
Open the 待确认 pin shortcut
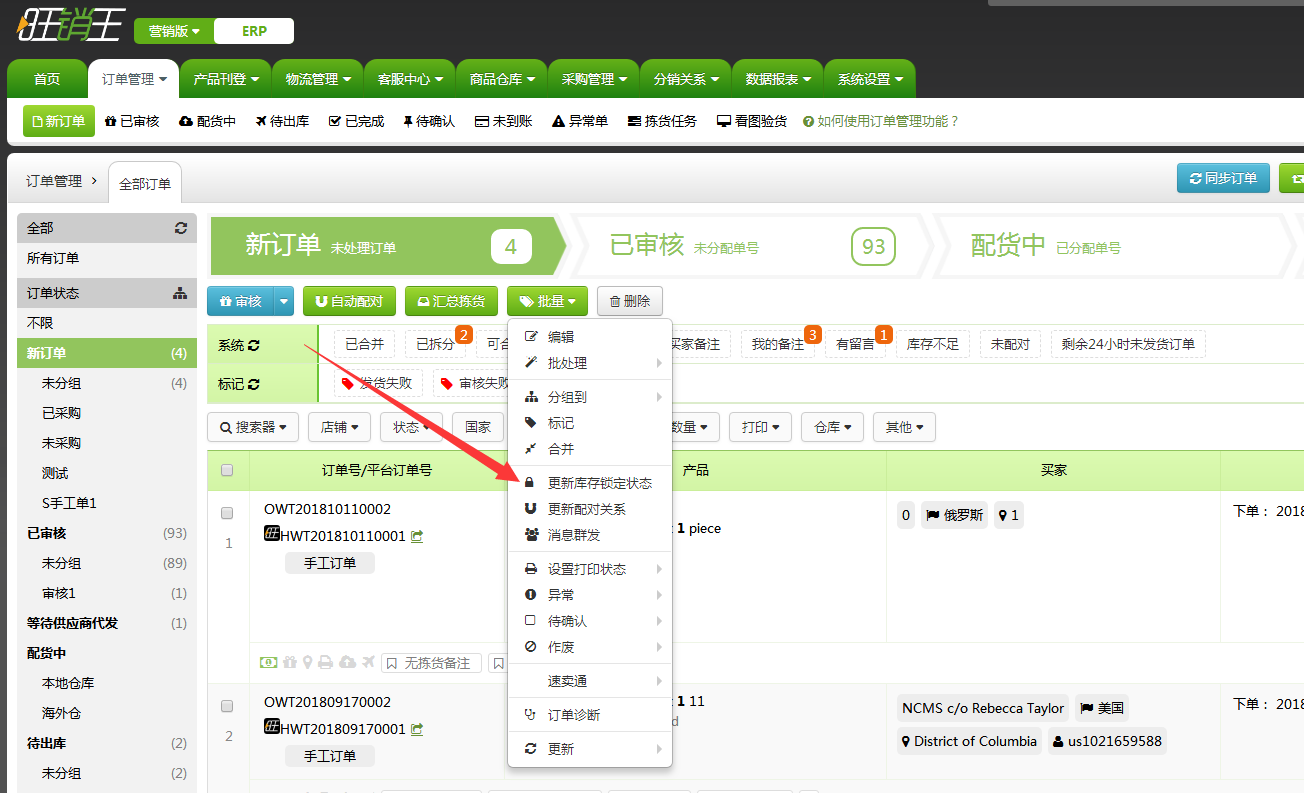[x=429, y=121]
